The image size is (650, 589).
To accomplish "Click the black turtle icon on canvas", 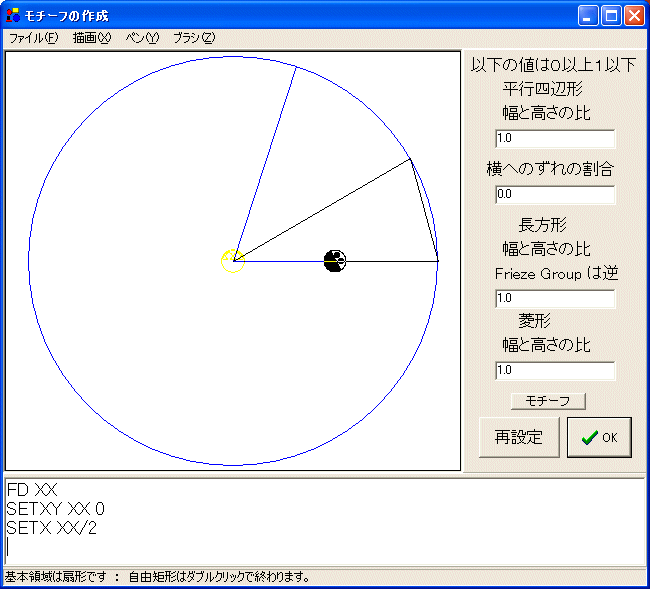I will [335, 261].
